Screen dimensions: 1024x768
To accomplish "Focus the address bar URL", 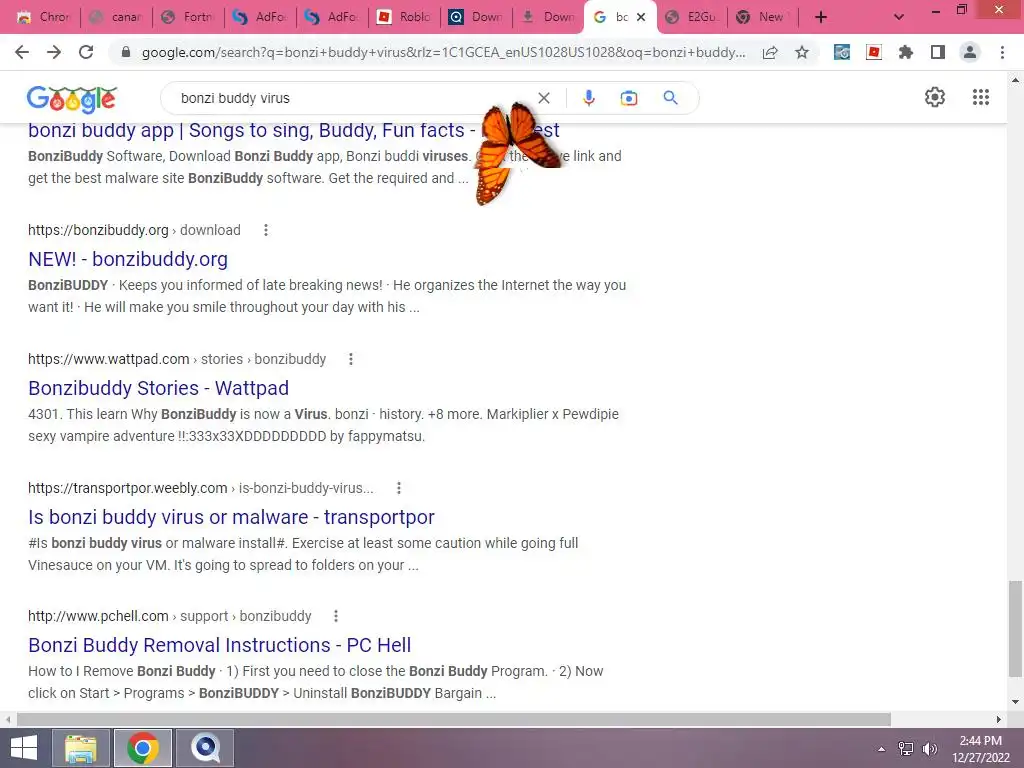I will [x=443, y=52].
